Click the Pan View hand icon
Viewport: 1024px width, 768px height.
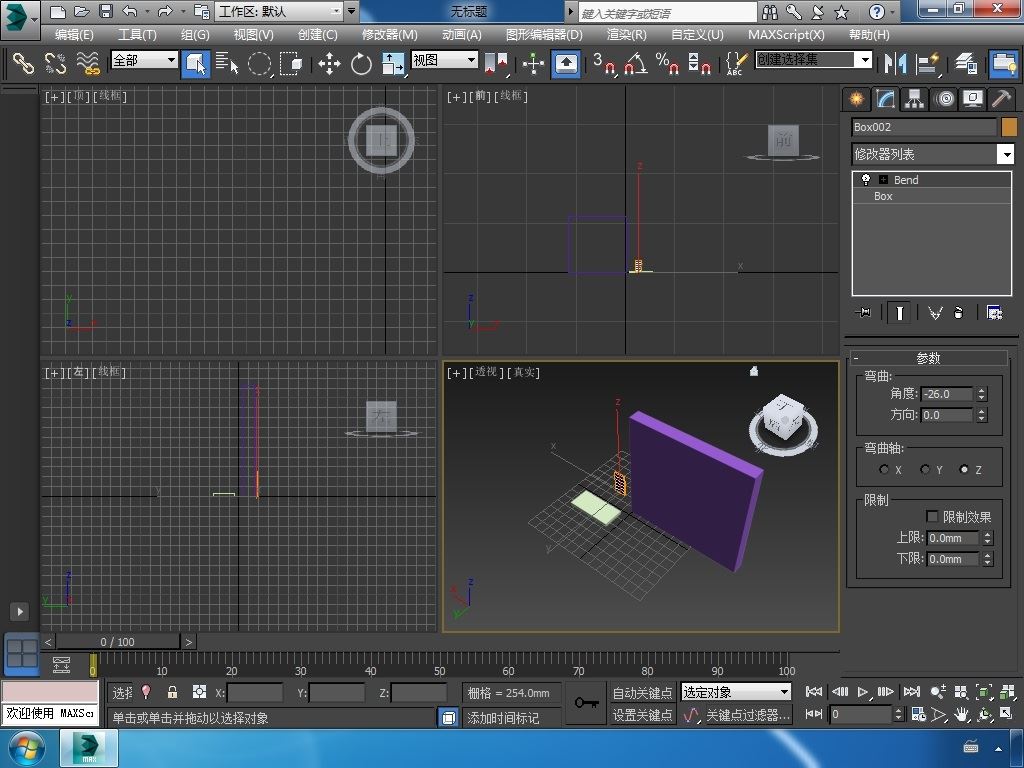961,715
